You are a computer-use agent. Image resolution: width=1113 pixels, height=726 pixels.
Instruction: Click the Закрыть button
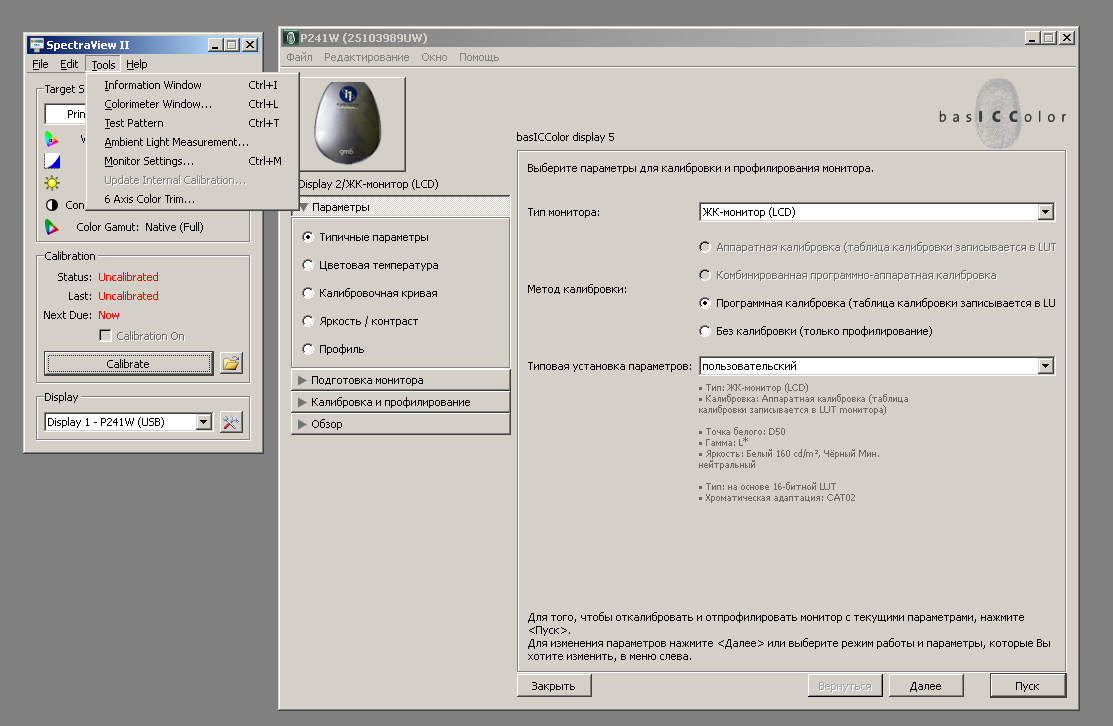pyautogui.click(x=554, y=686)
